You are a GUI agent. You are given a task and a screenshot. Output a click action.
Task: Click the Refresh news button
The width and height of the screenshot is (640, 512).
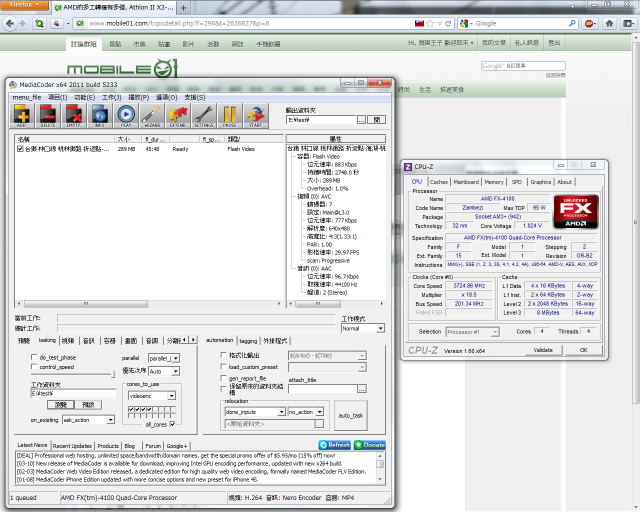[x=335, y=445]
